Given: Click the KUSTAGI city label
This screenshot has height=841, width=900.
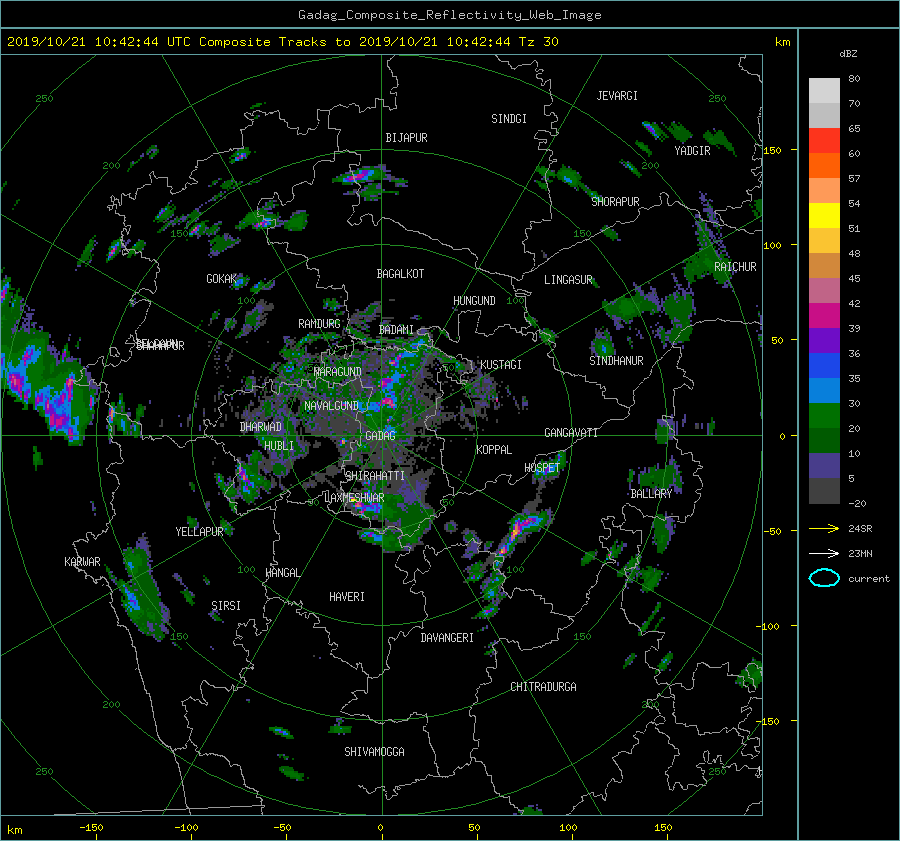Looking at the screenshot, I should tap(501, 365).
